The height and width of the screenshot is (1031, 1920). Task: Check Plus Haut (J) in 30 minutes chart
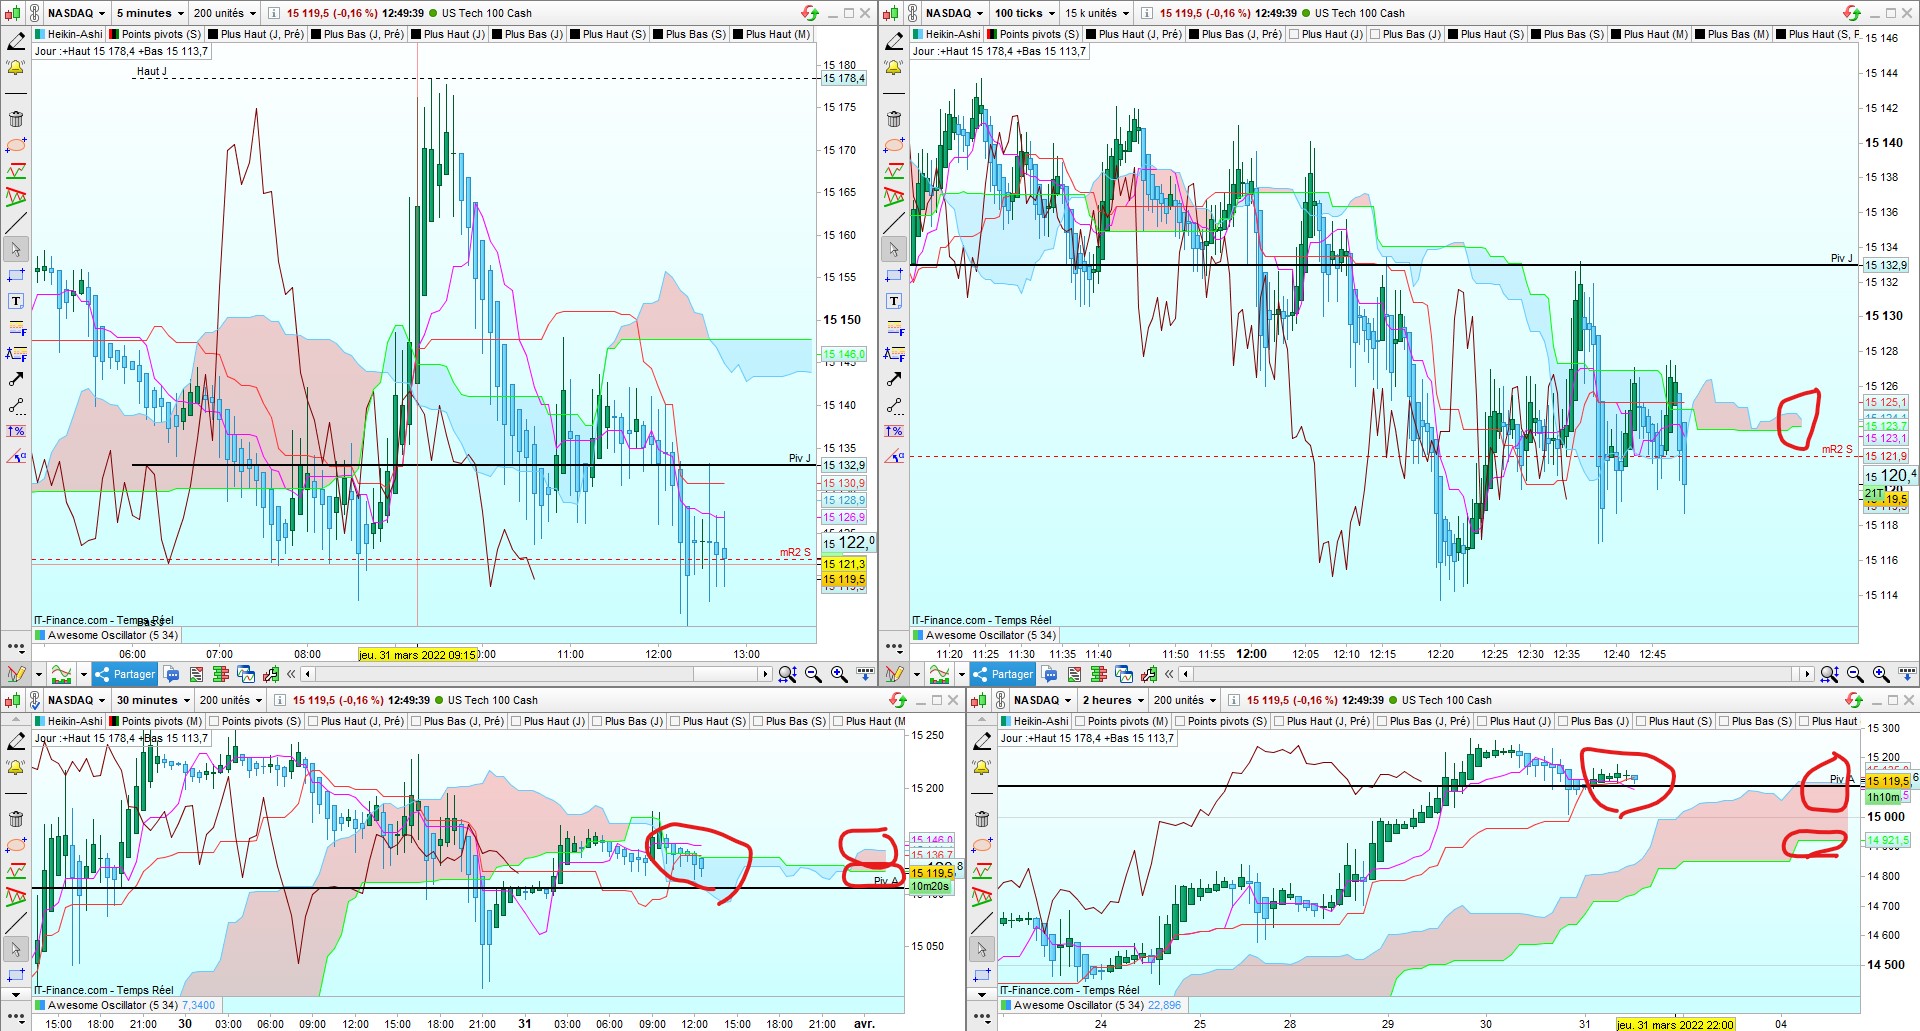coord(516,721)
